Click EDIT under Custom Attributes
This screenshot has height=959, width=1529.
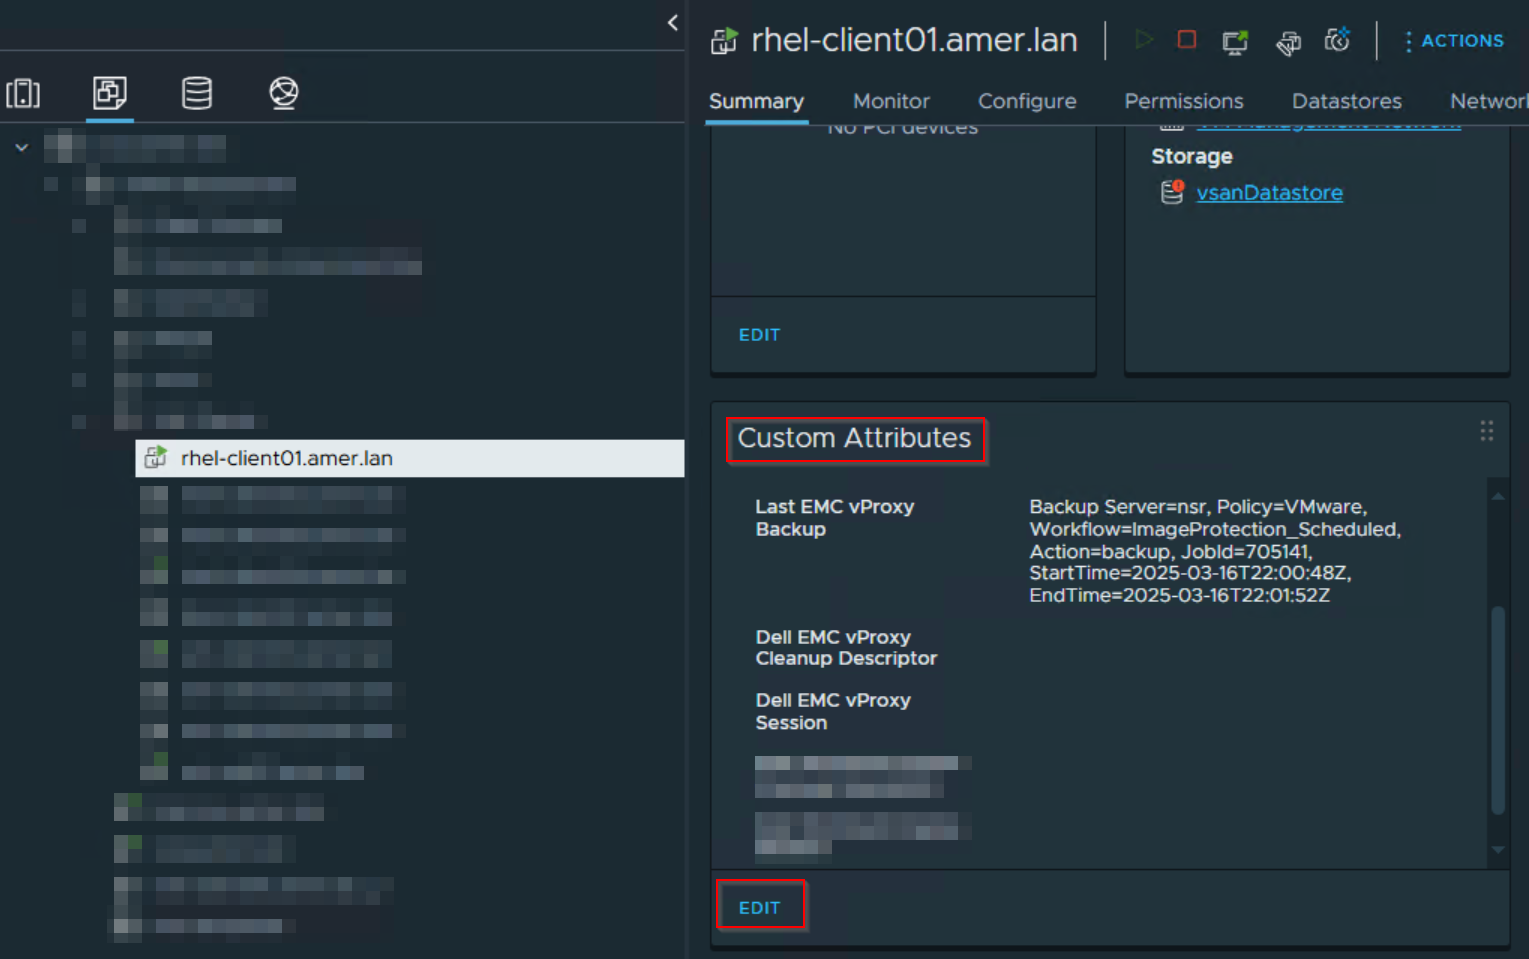761,906
